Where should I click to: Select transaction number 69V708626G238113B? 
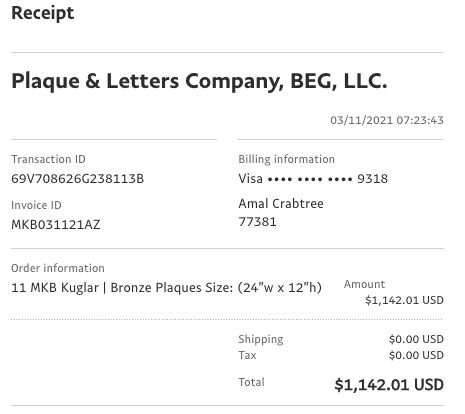(x=78, y=179)
